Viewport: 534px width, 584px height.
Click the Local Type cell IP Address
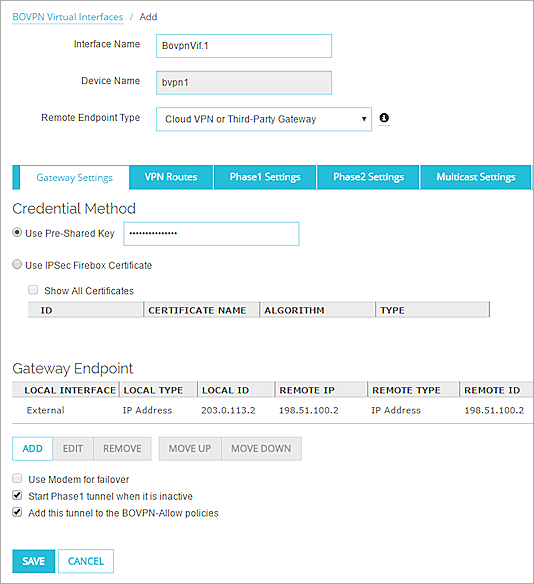tap(147, 410)
